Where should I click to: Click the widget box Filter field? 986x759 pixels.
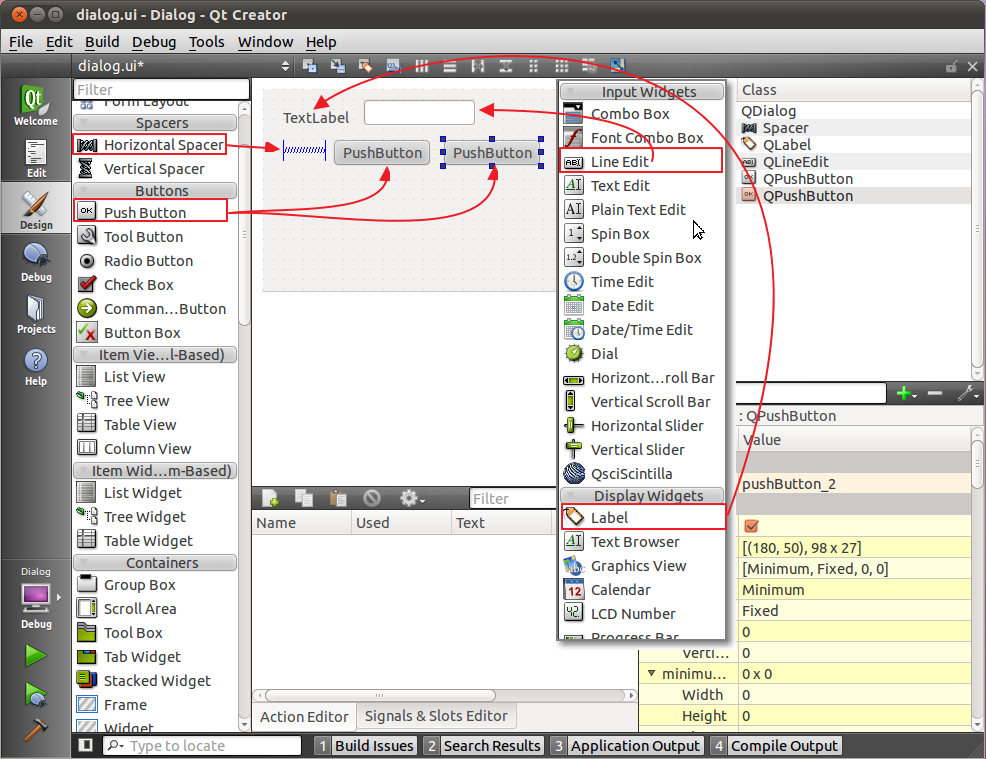click(162, 89)
